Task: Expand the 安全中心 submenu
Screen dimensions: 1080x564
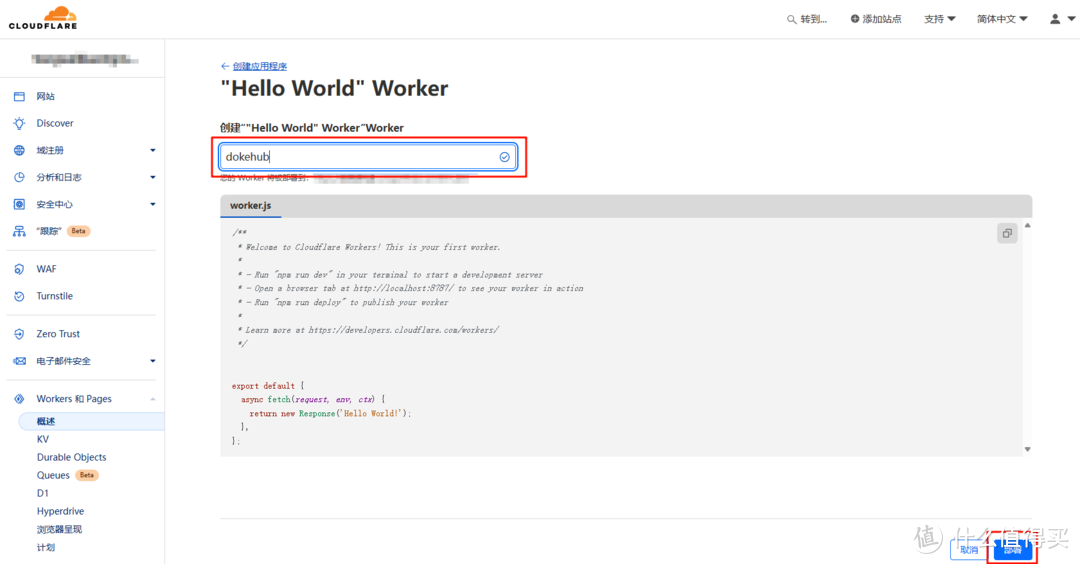Action: click(153, 204)
